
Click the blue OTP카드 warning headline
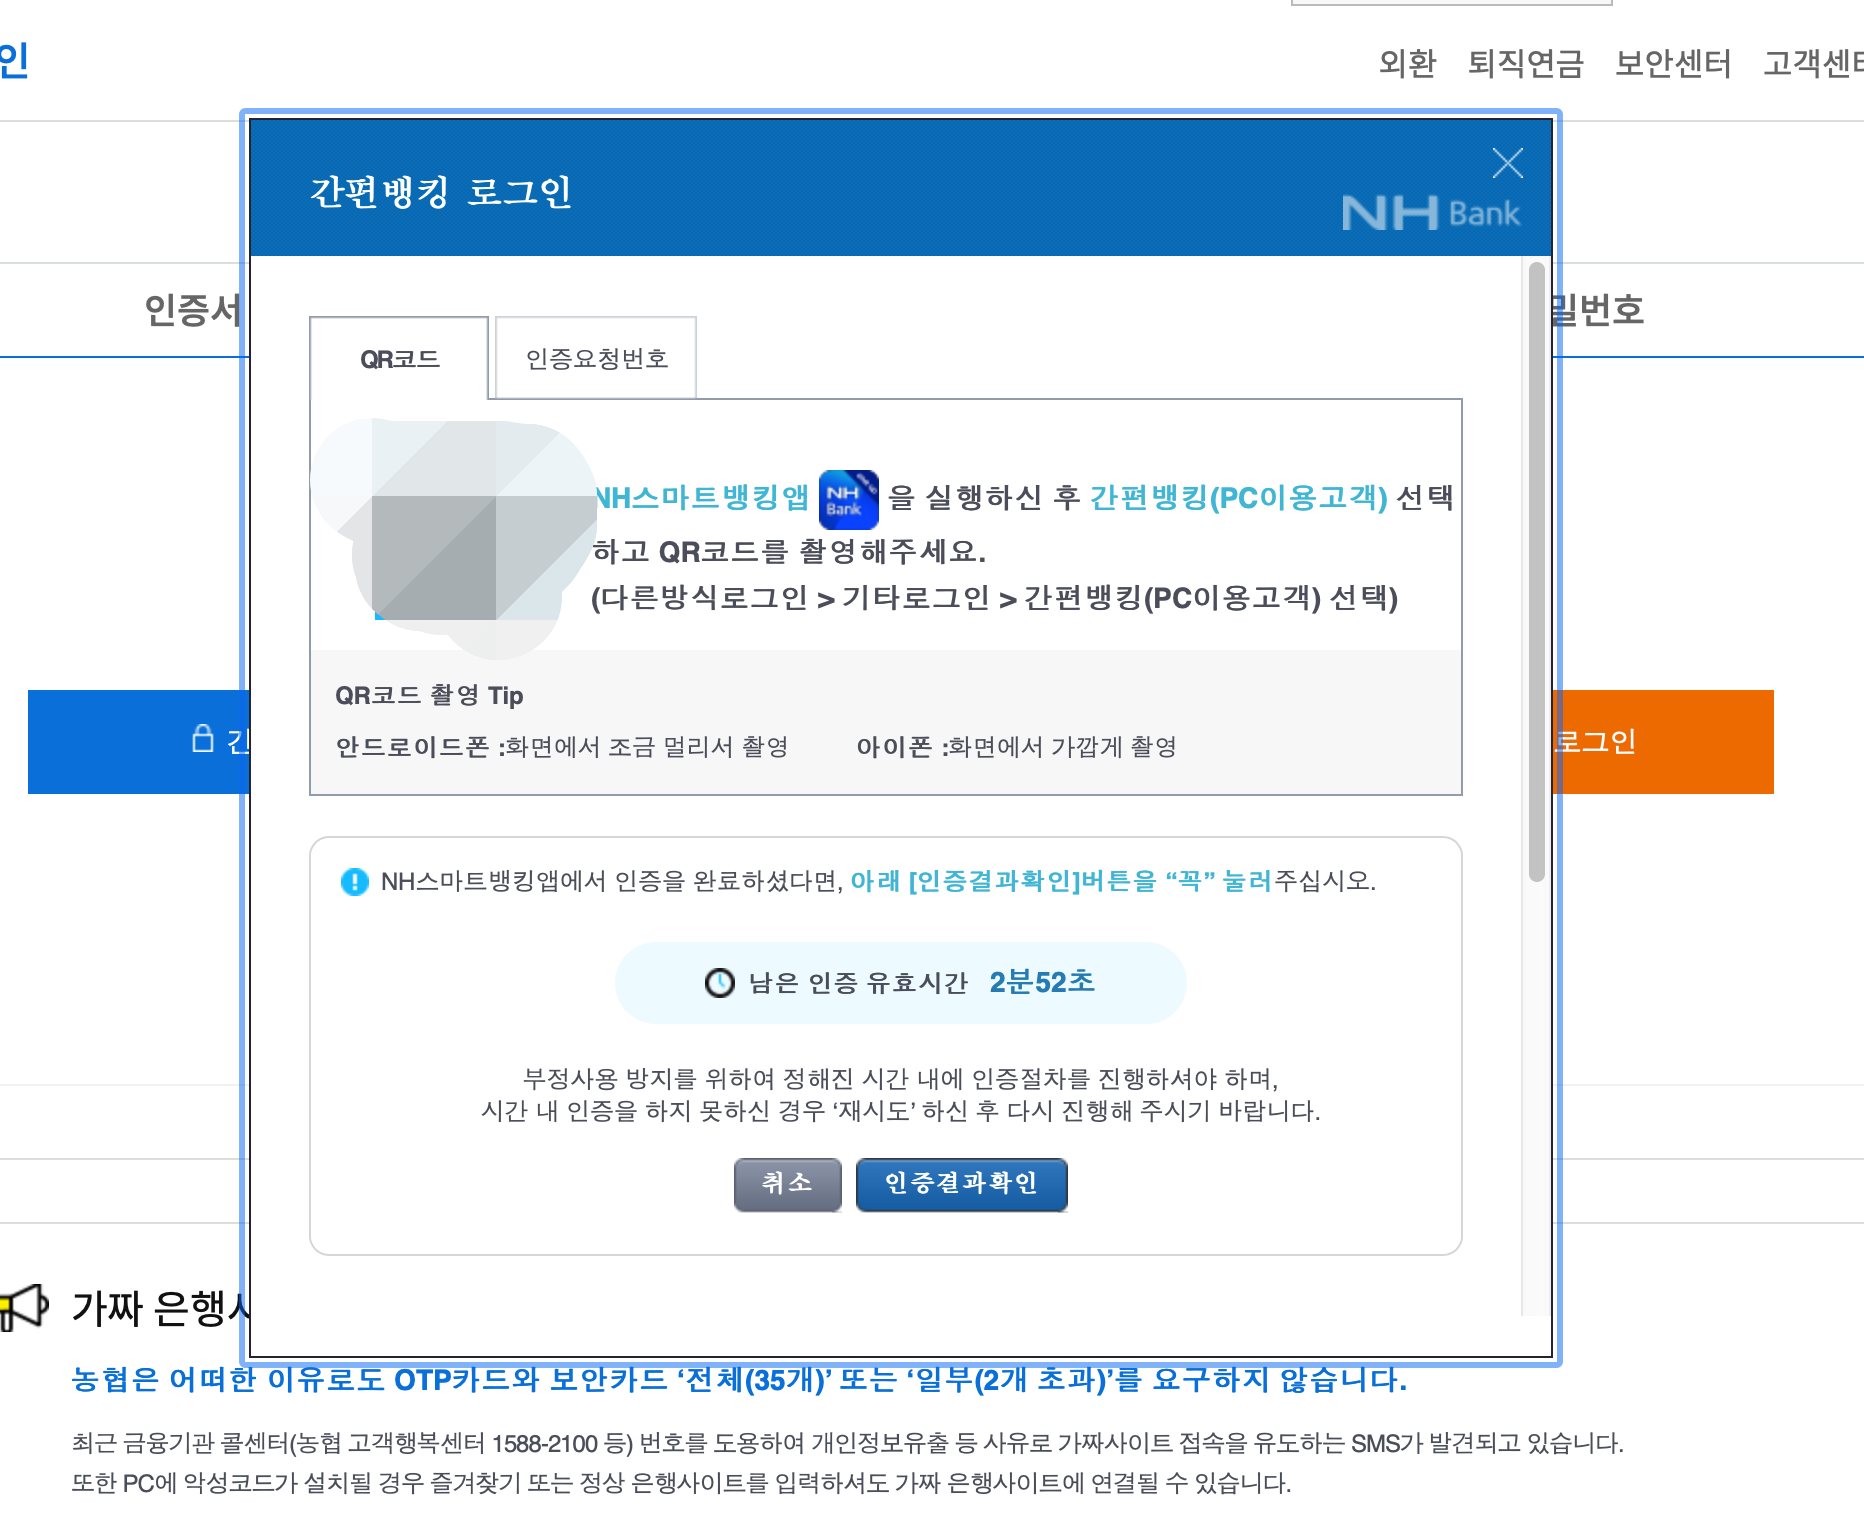[739, 1380]
